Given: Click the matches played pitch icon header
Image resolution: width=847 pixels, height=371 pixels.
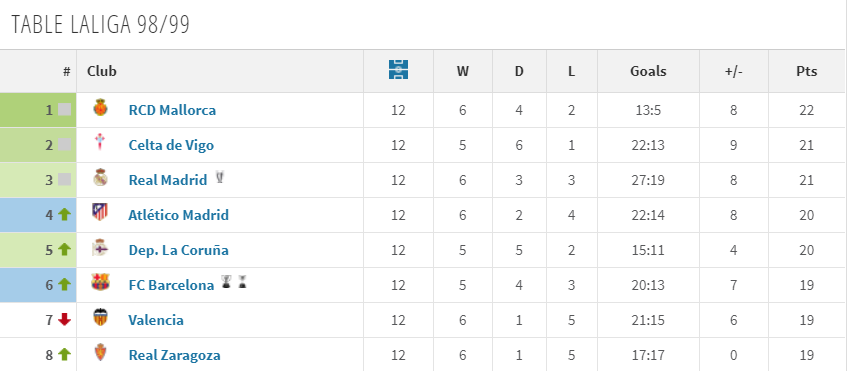Looking at the screenshot, I should tap(398, 70).
